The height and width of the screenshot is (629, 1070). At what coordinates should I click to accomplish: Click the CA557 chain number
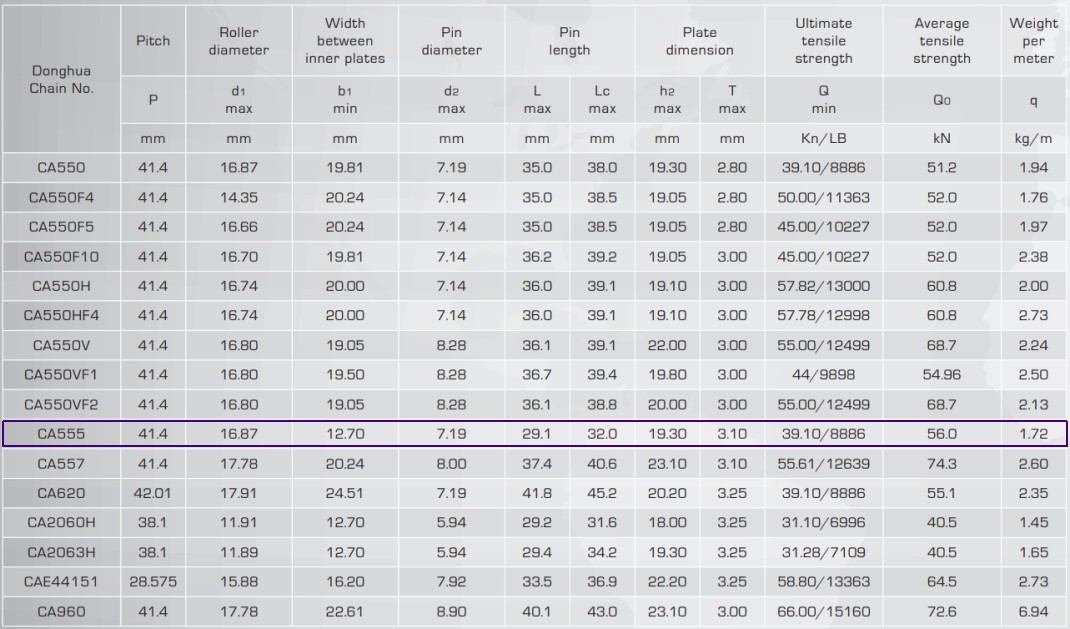[x=61, y=464]
